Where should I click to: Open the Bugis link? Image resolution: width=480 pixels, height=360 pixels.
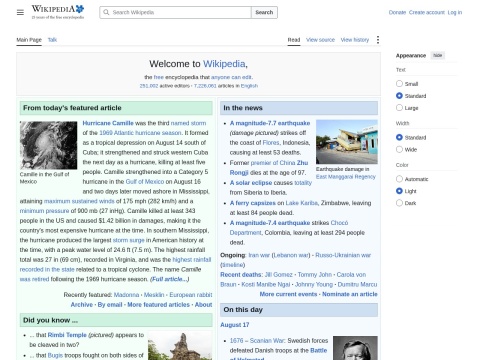click(55, 355)
